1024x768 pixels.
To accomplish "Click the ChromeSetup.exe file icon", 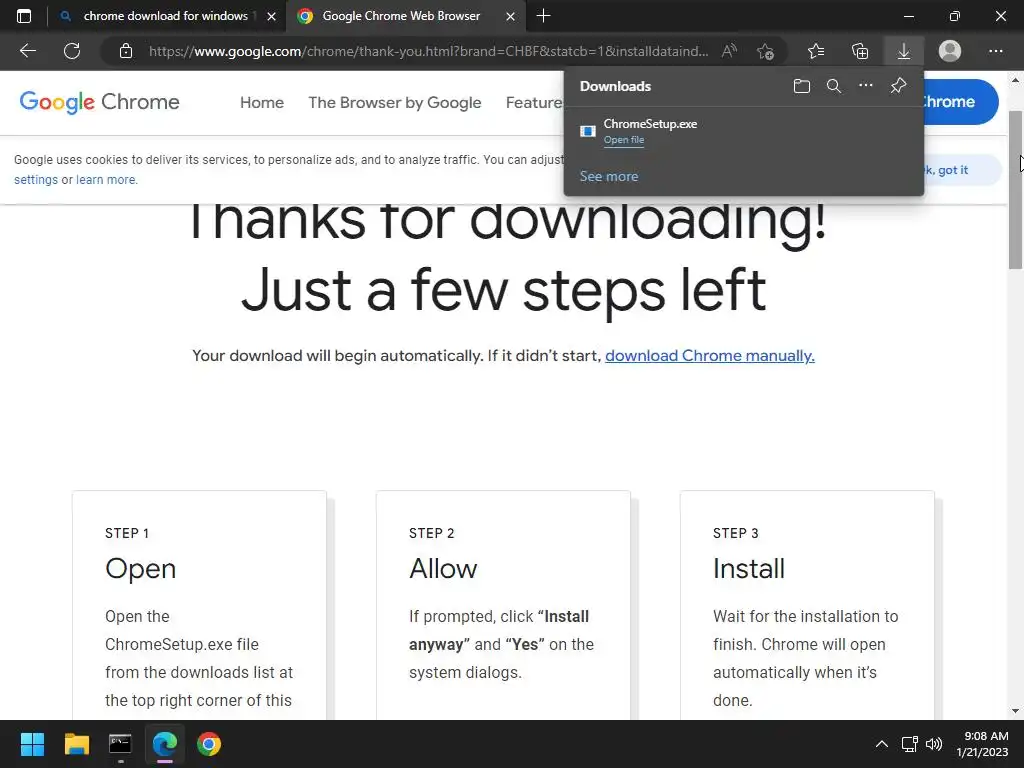I will [x=588, y=131].
